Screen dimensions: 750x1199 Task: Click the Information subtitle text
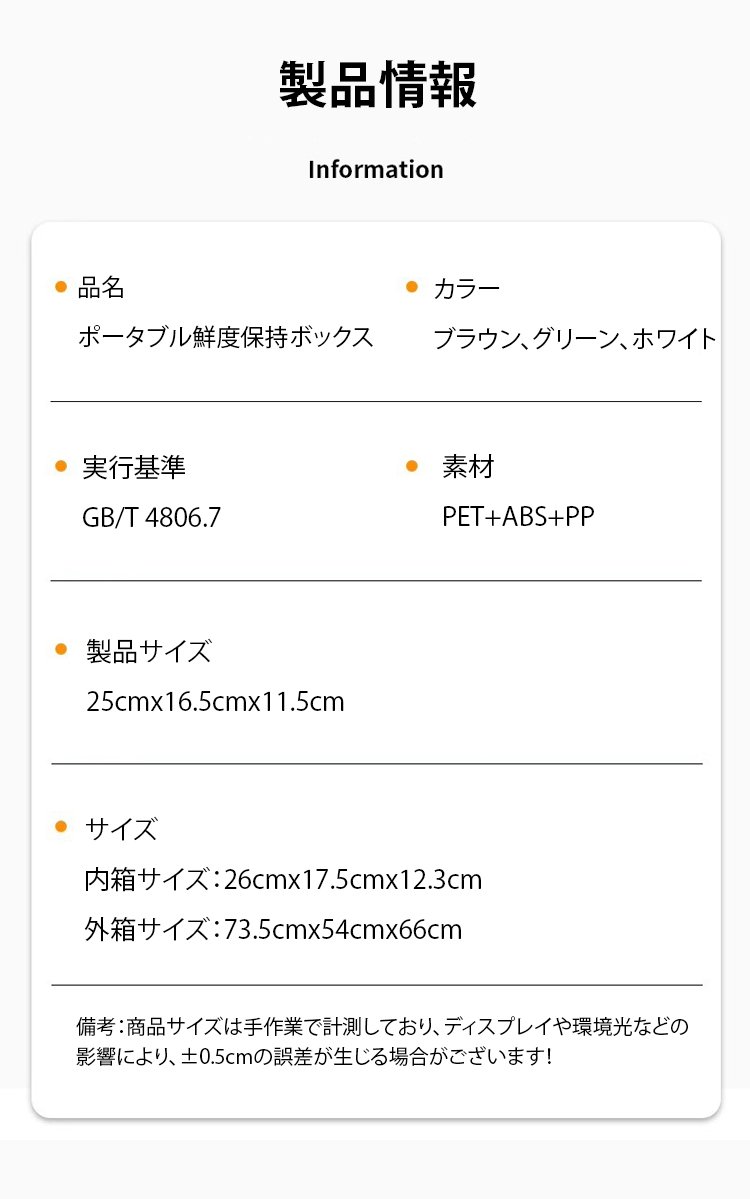(x=375, y=169)
